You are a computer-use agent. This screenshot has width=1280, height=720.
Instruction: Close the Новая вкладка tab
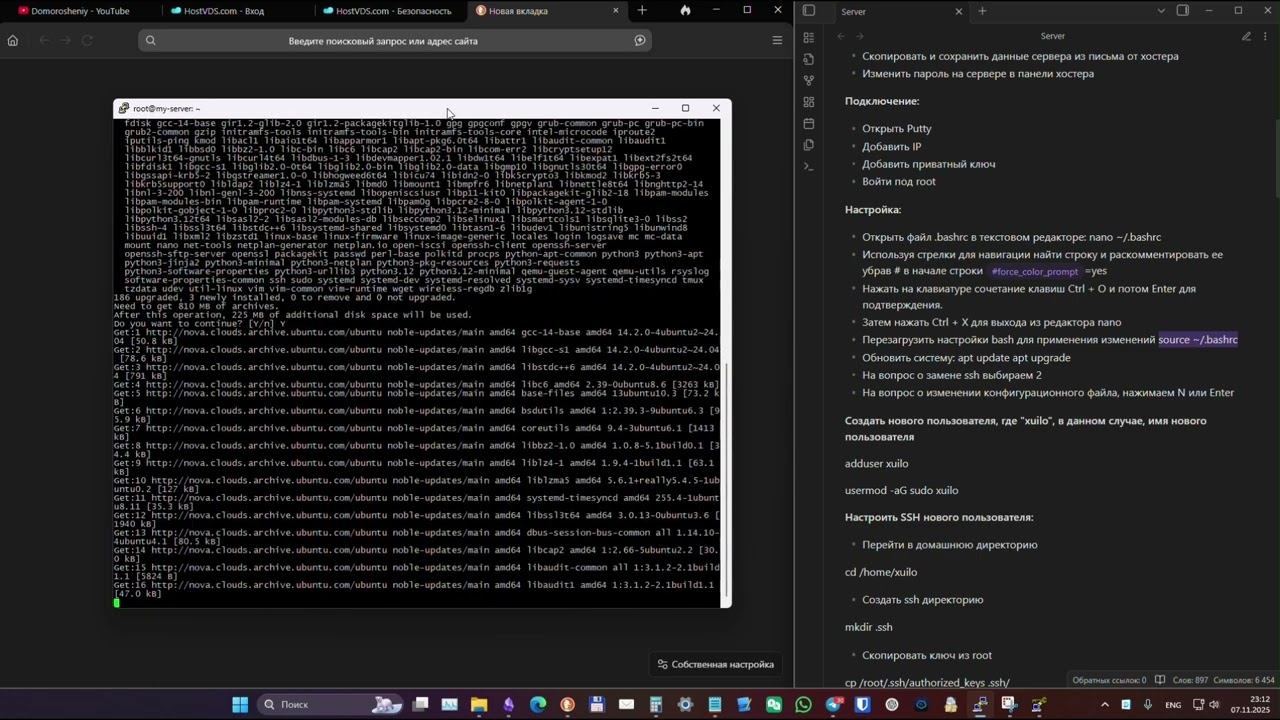[x=616, y=11]
